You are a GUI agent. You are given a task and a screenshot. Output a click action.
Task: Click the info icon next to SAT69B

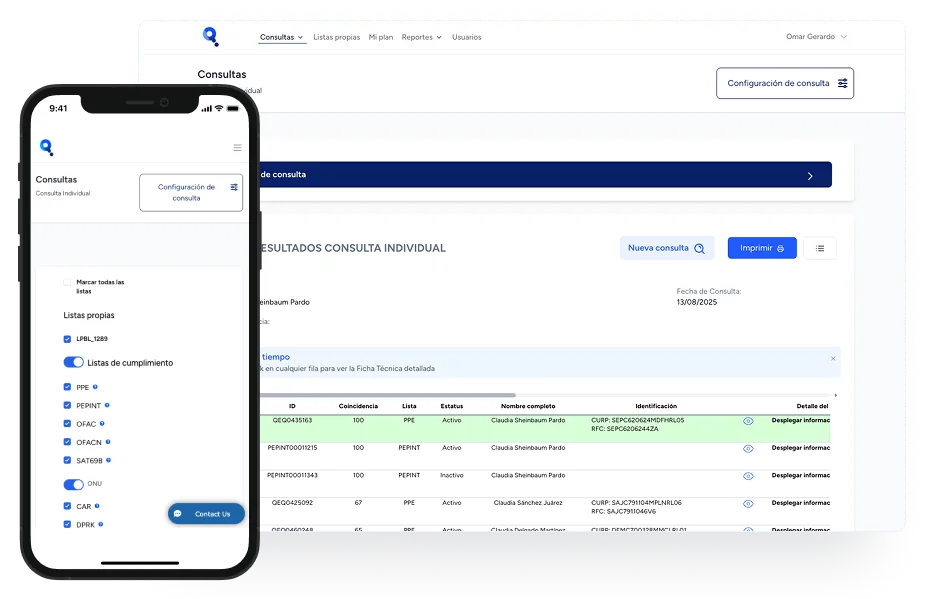(108, 460)
